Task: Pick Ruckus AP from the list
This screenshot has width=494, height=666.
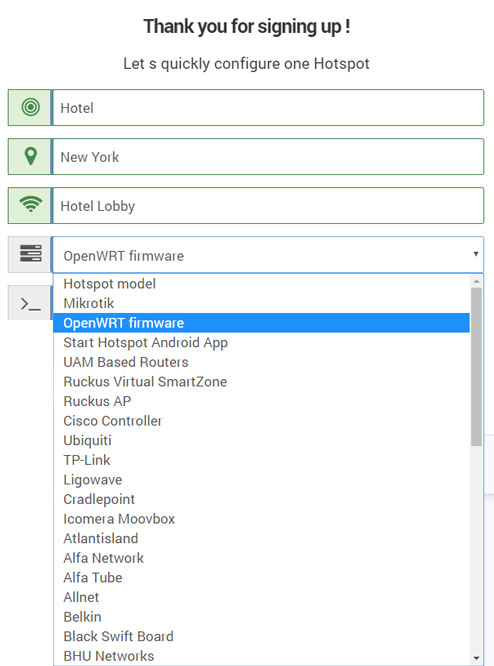Action: (x=261, y=401)
